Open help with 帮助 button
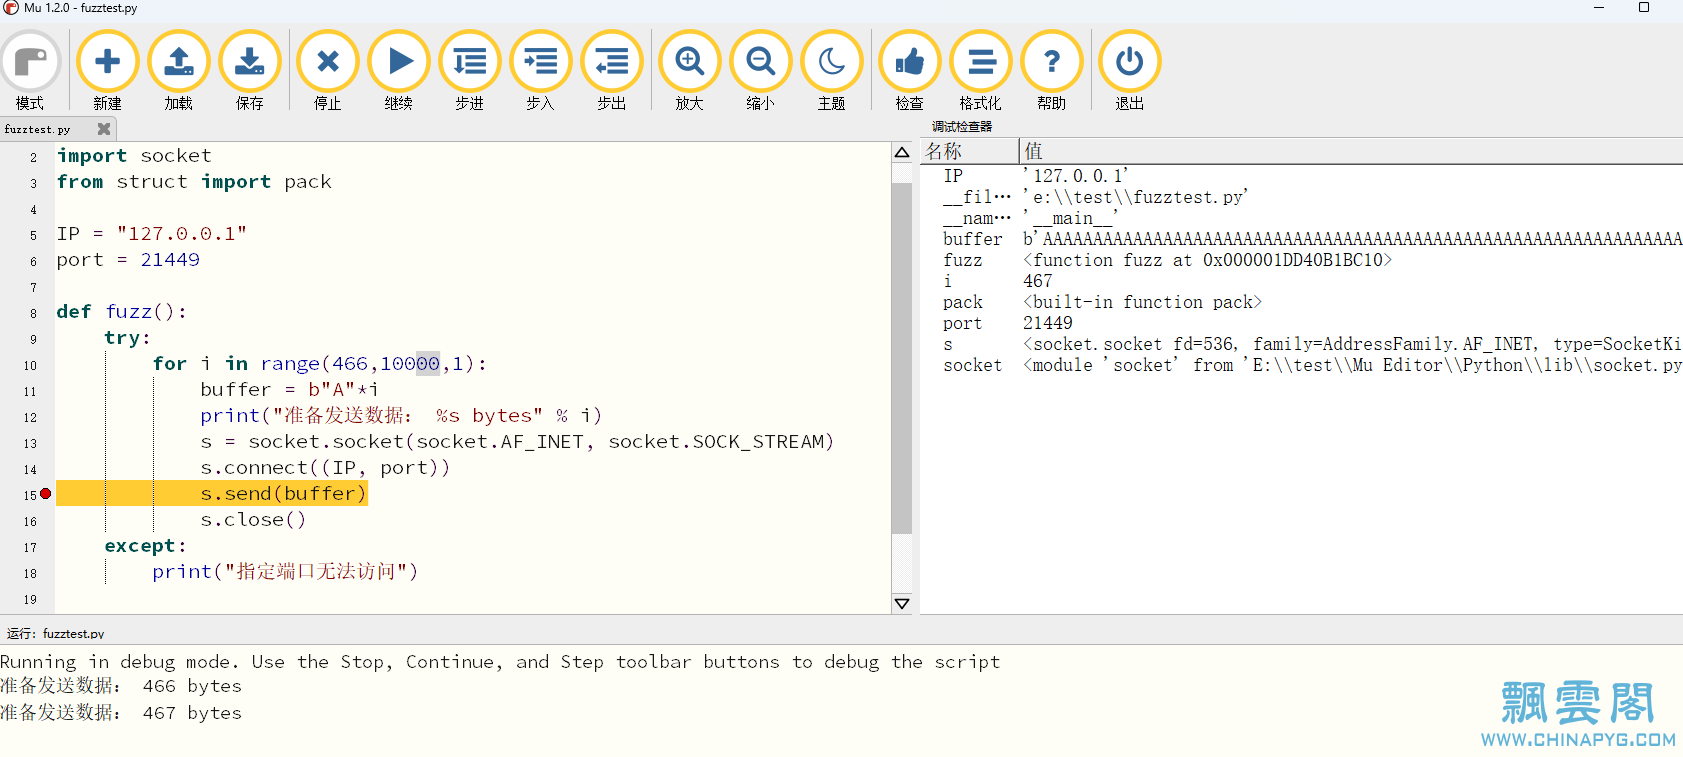The height and width of the screenshot is (757, 1683). (1051, 70)
